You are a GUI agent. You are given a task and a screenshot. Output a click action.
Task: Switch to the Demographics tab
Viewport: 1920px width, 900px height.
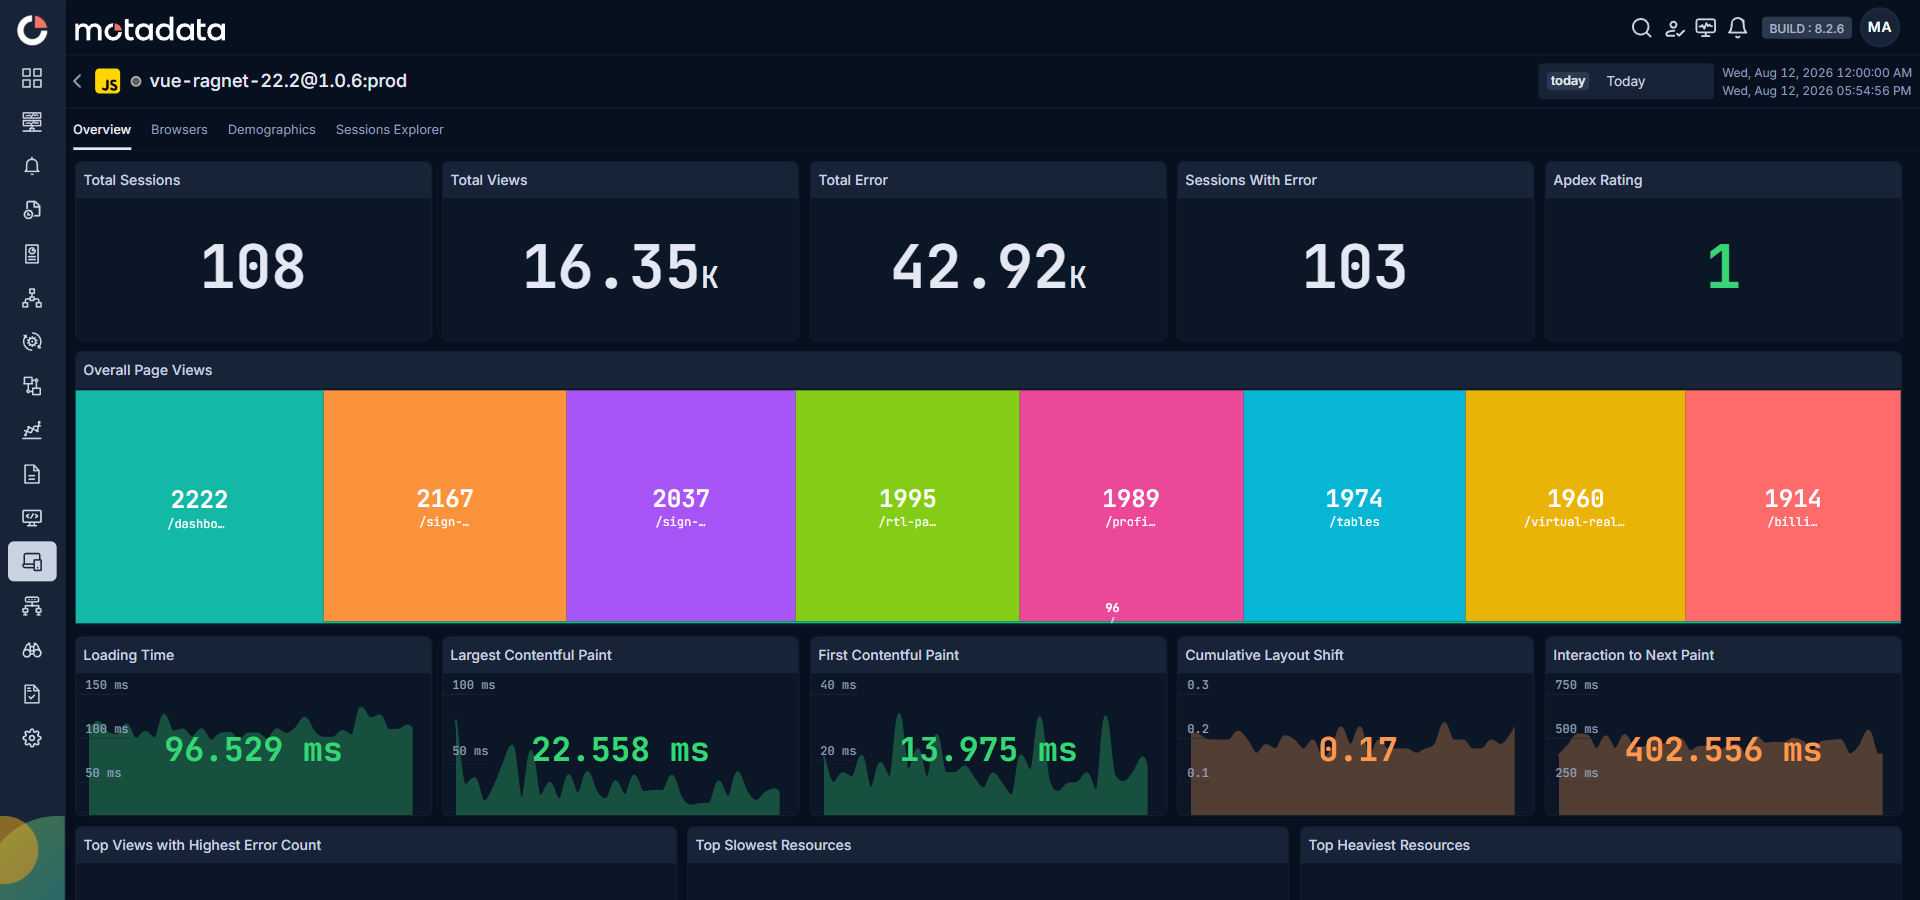click(271, 130)
